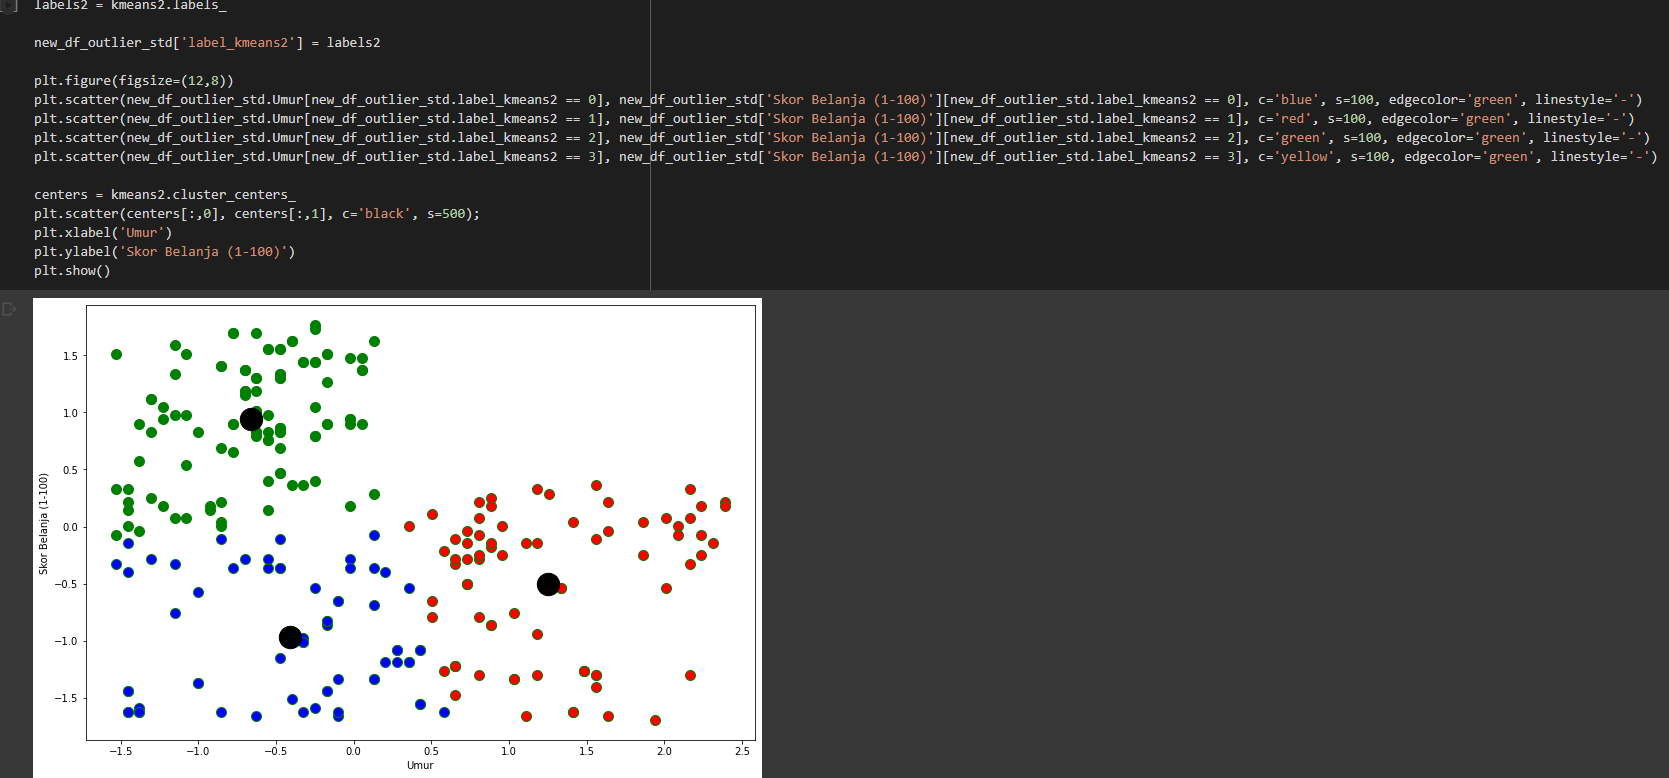Click the black centroid in the green cluster
This screenshot has height=778, width=1669.
point(251,419)
